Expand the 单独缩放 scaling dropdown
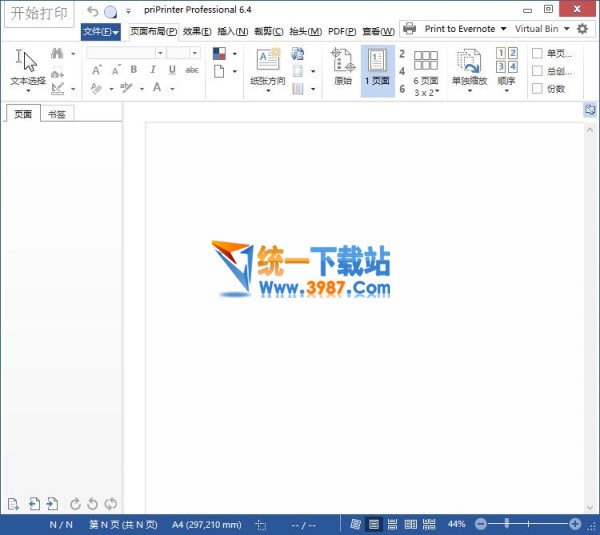Image resolution: width=600 pixels, height=535 pixels. tap(469, 89)
